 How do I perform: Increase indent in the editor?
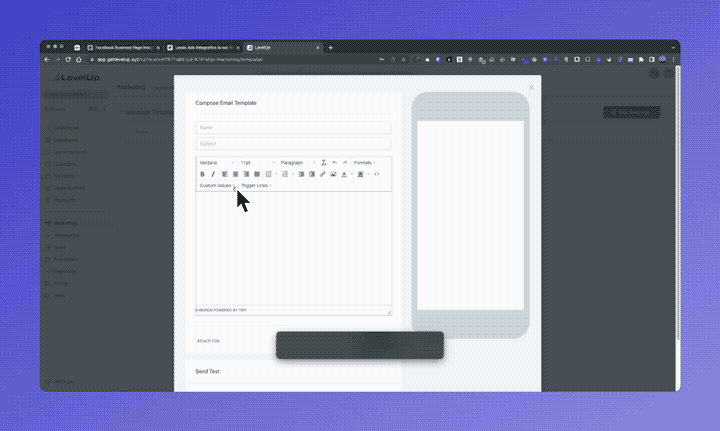pyautogui.click(x=312, y=174)
